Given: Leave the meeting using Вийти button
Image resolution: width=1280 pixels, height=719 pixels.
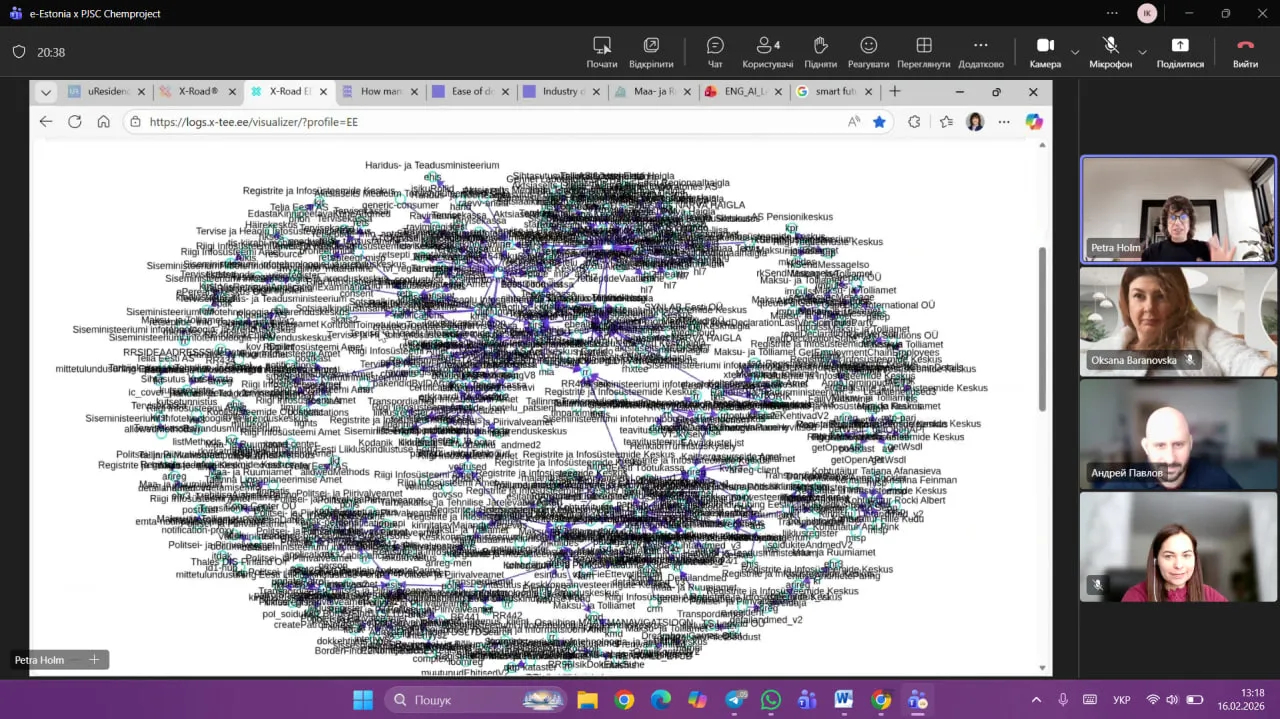Looking at the screenshot, I should tap(1245, 52).
